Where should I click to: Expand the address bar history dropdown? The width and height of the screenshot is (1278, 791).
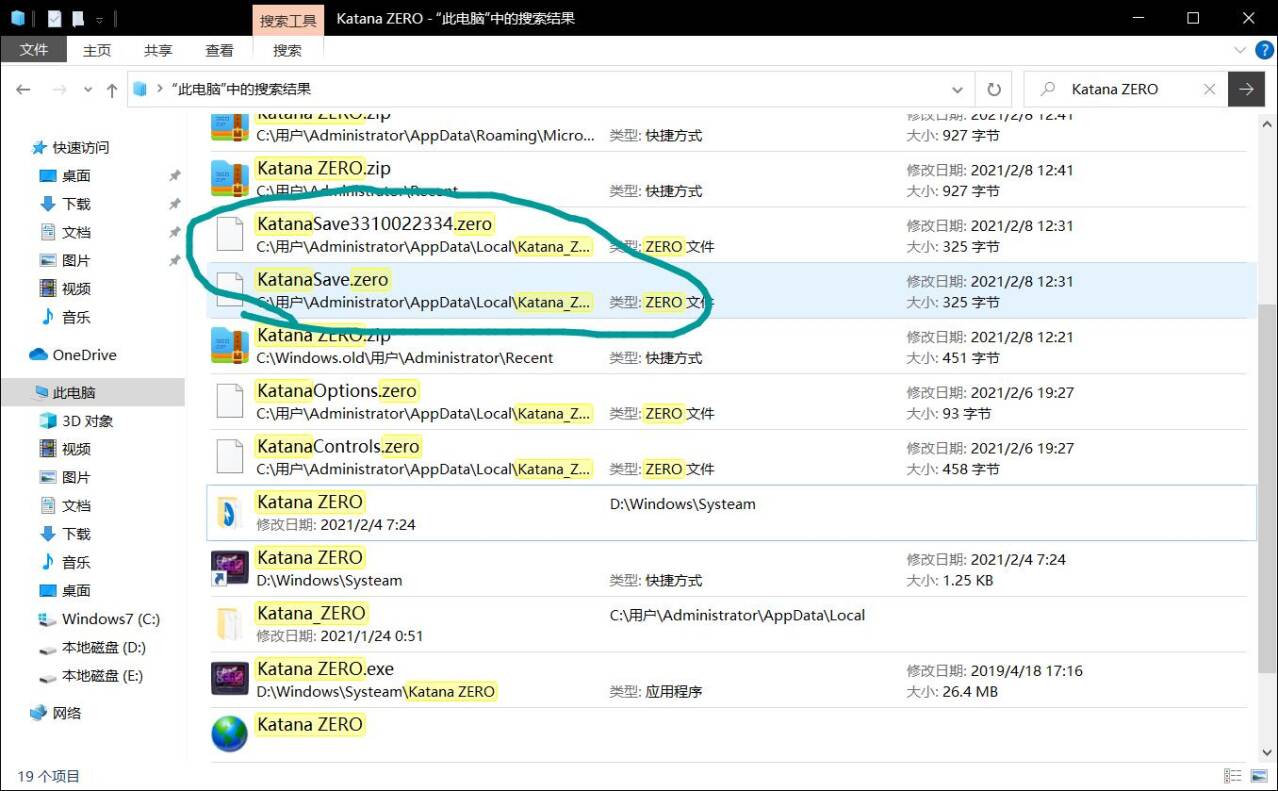[x=957, y=89]
